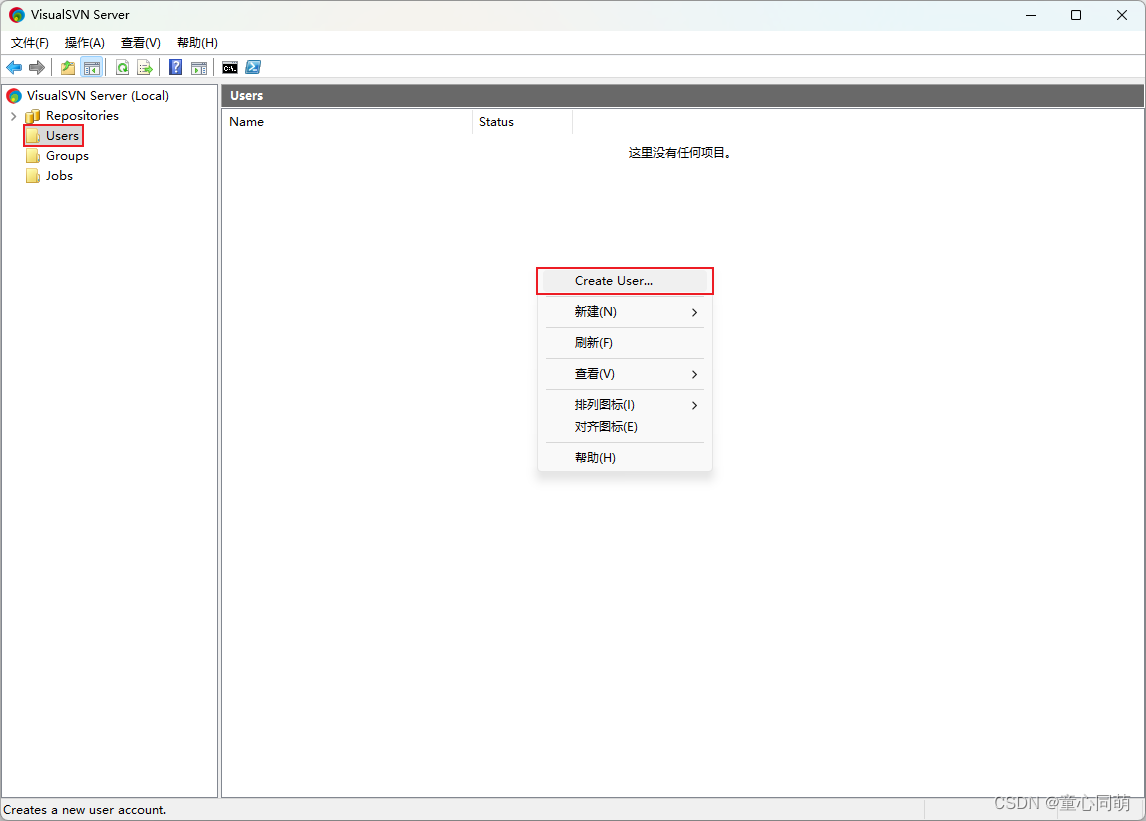Expand the Repositories tree node
Screen dimensions: 1146x821
coord(13,116)
